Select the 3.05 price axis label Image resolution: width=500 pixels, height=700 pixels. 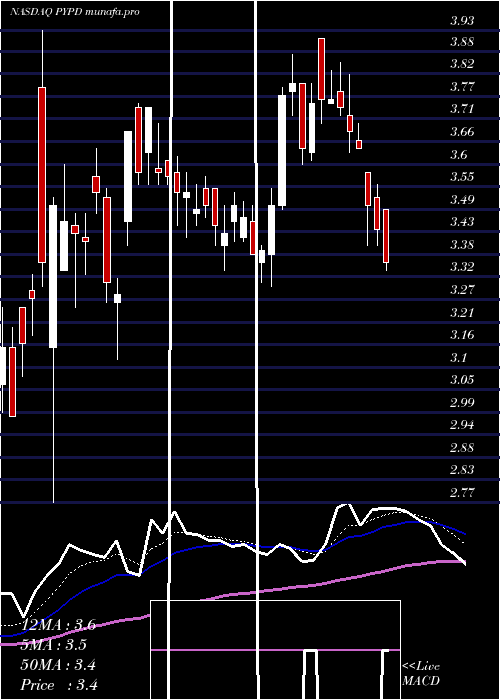tap(462, 380)
